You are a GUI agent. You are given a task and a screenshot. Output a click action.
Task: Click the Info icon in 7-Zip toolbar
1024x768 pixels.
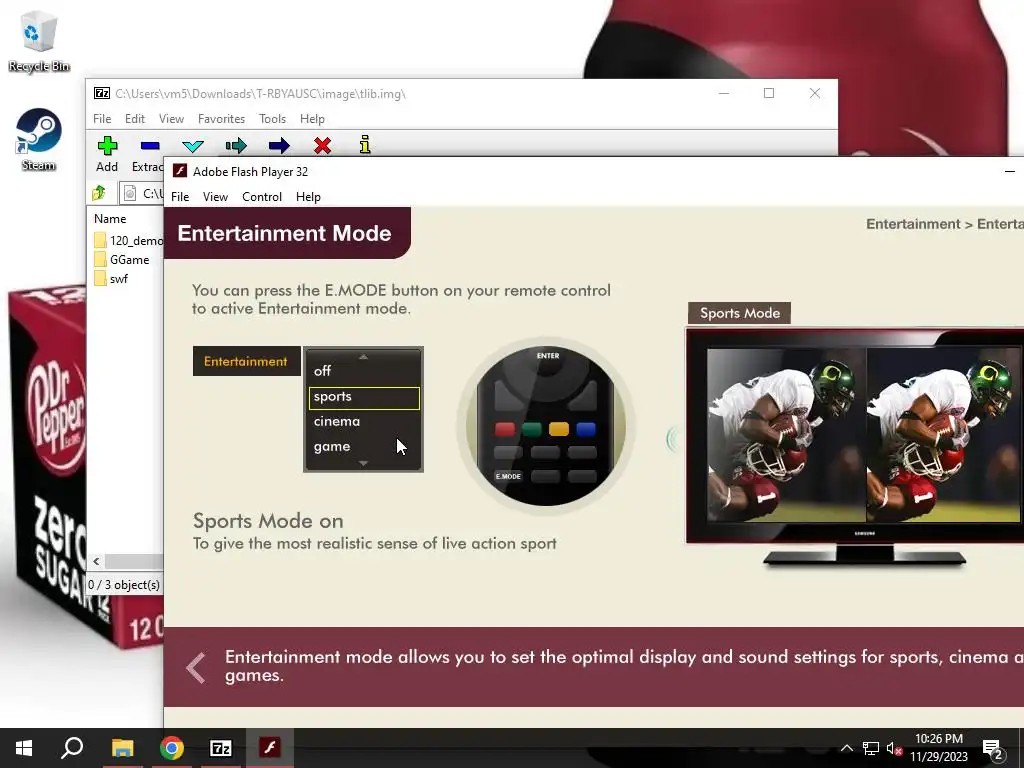pyautogui.click(x=365, y=145)
